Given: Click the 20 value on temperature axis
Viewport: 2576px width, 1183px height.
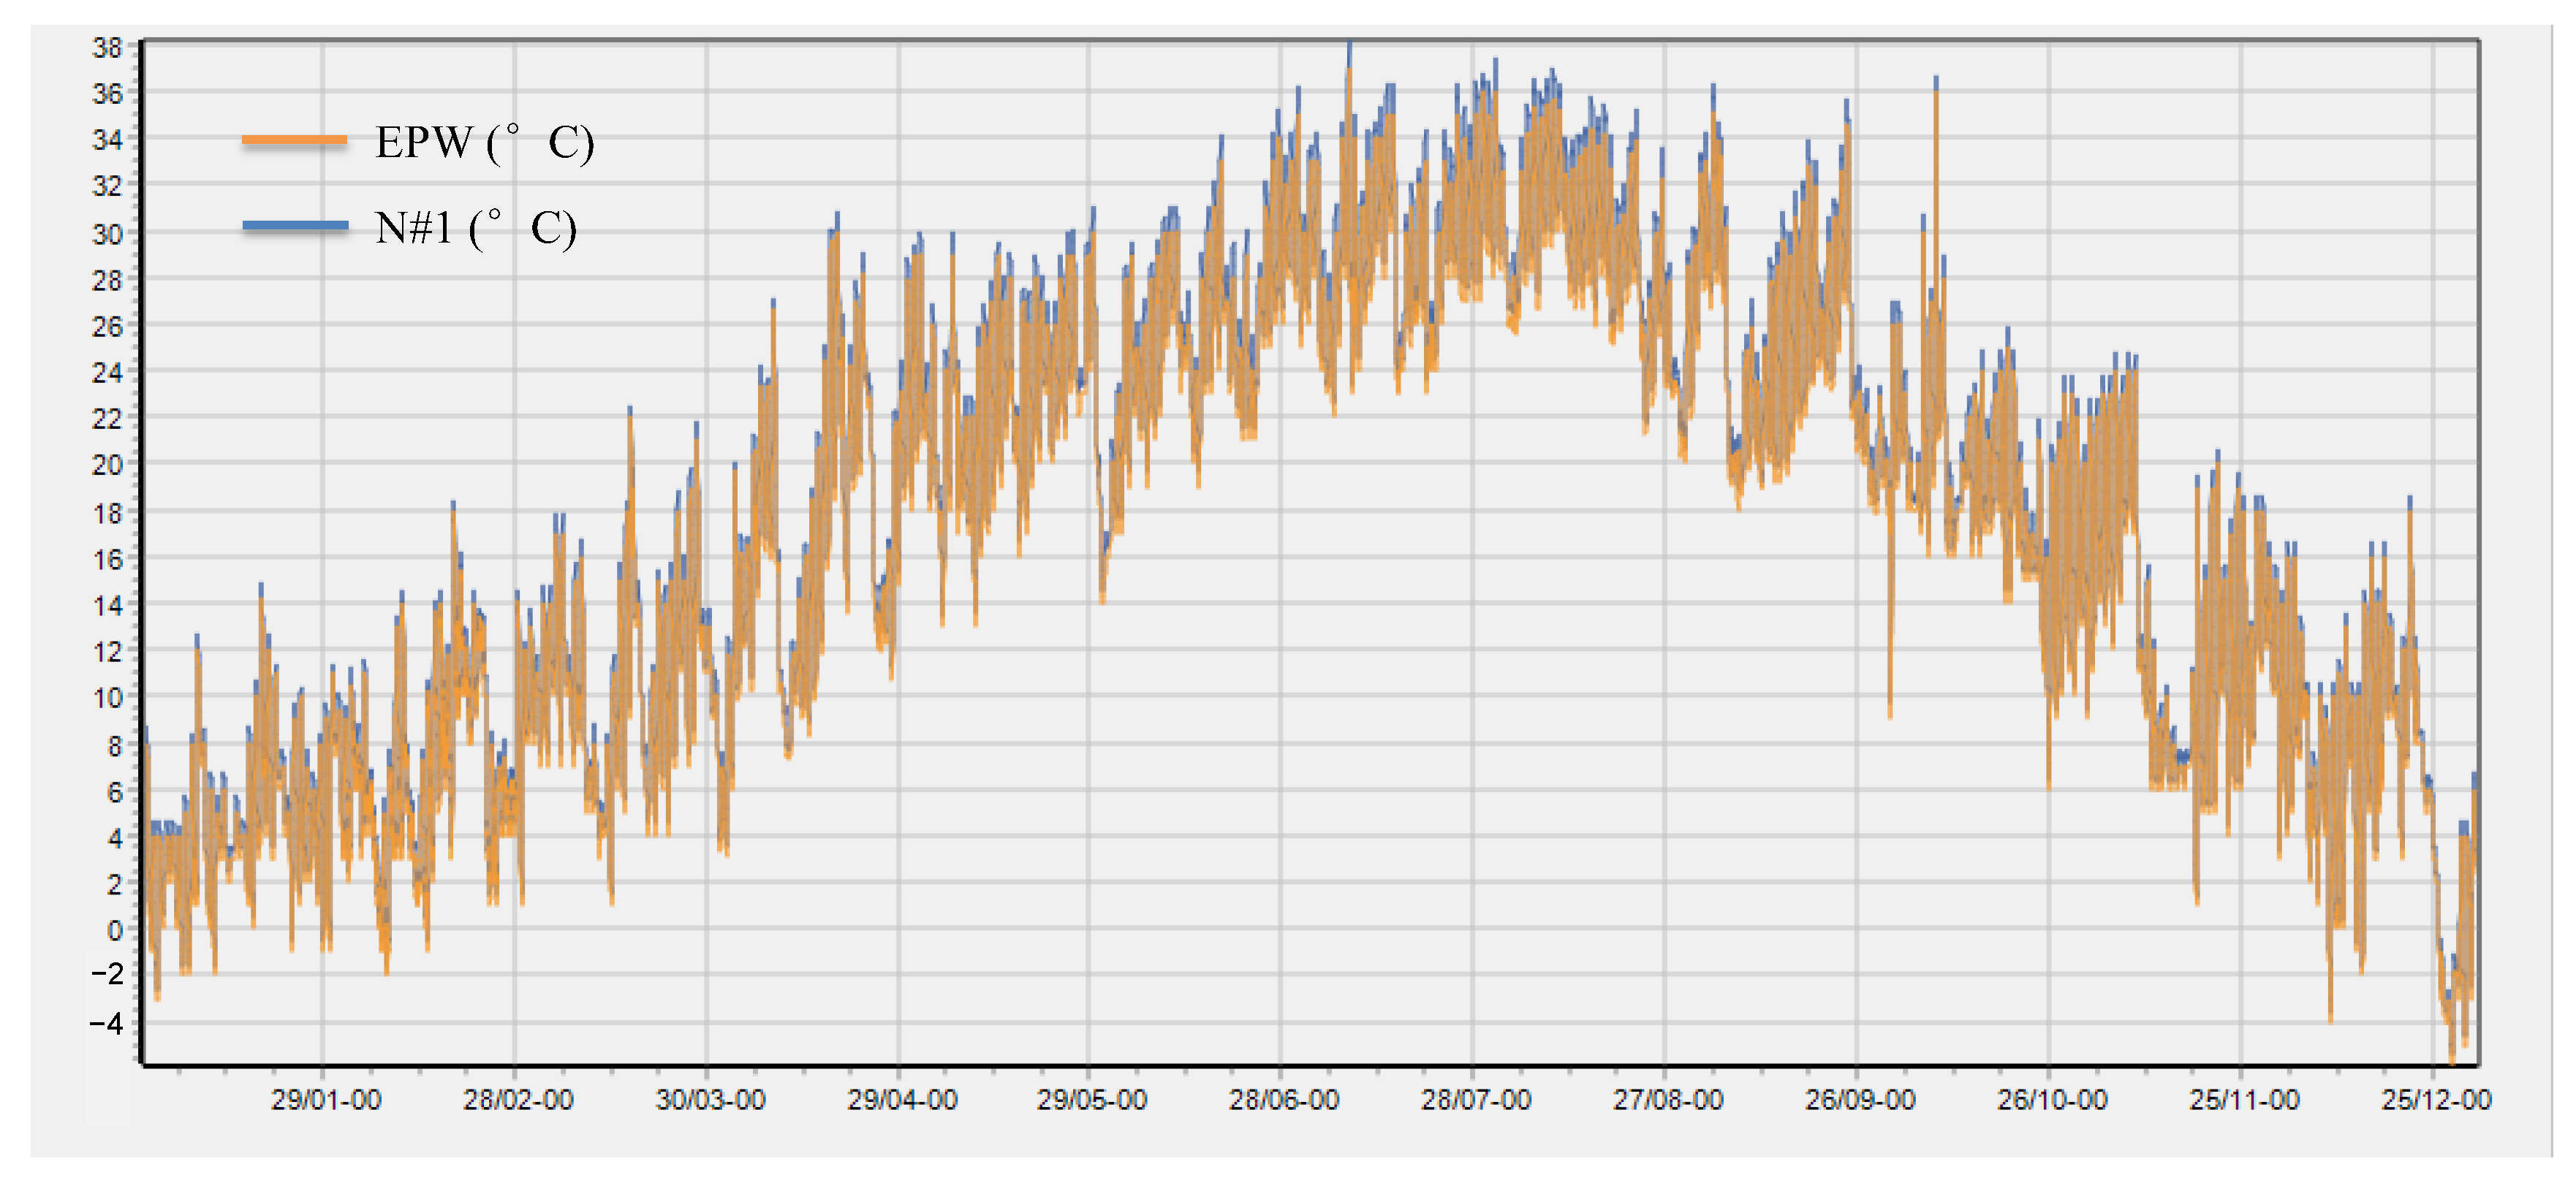Looking at the screenshot, I should coord(107,465).
